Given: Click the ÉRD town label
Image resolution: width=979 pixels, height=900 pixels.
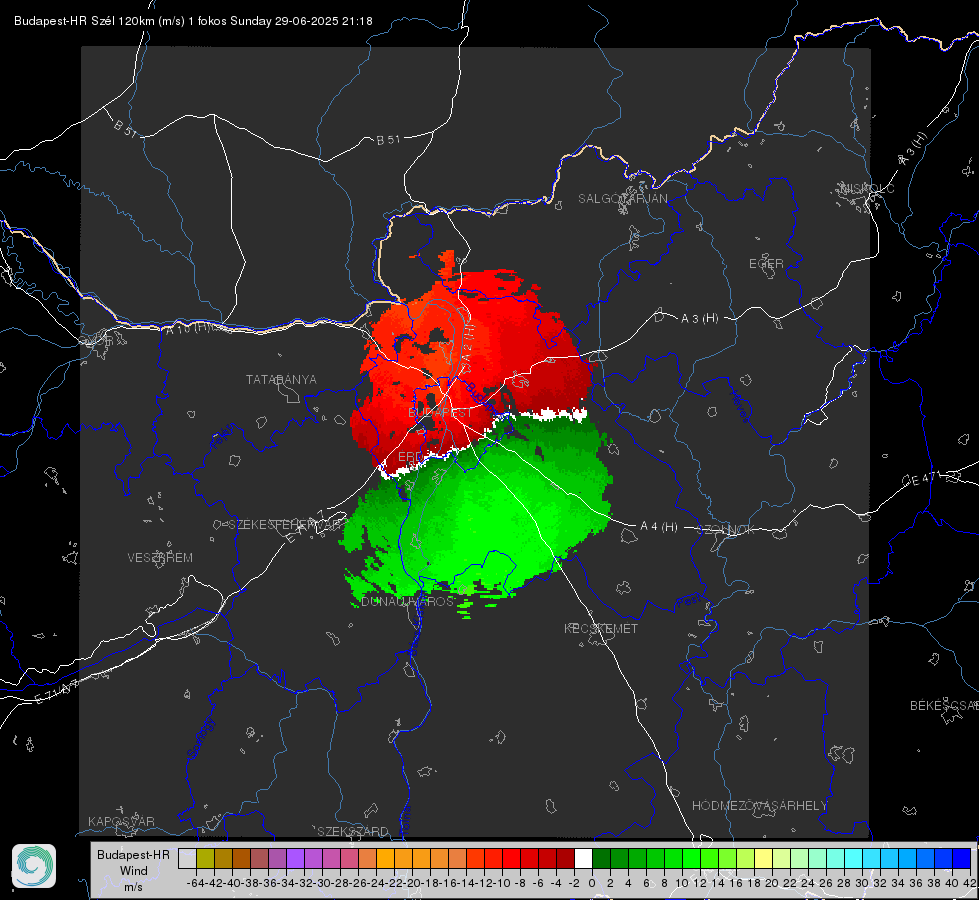Looking at the screenshot, I should pyautogui.click(x=410, y=457).
